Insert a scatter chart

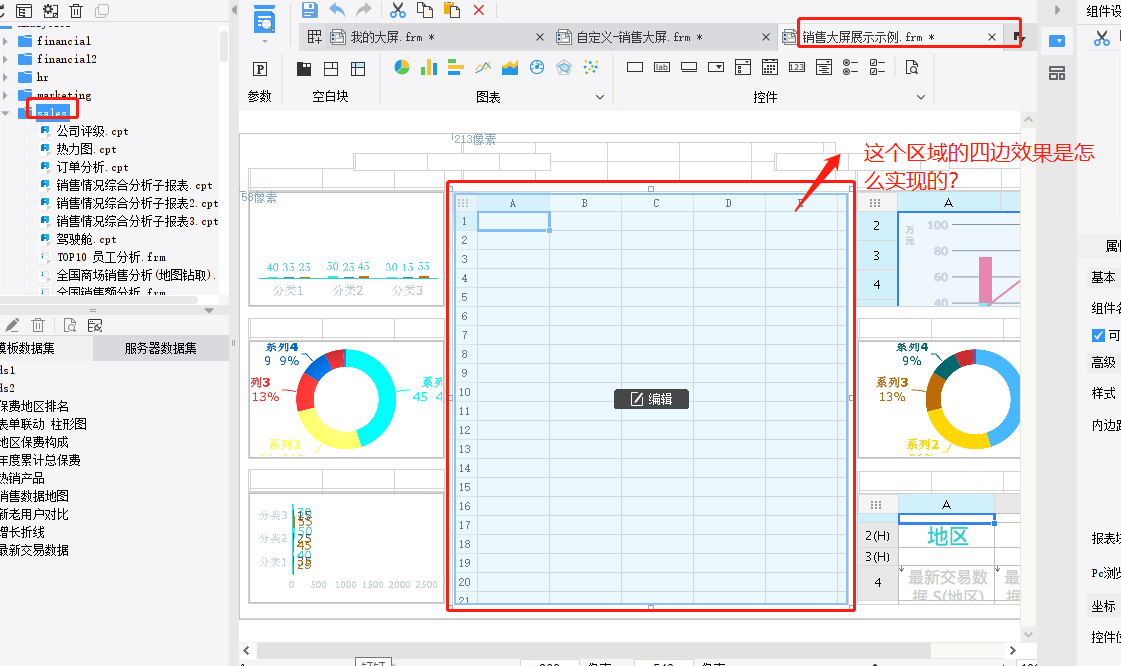[x=591, y=67]
